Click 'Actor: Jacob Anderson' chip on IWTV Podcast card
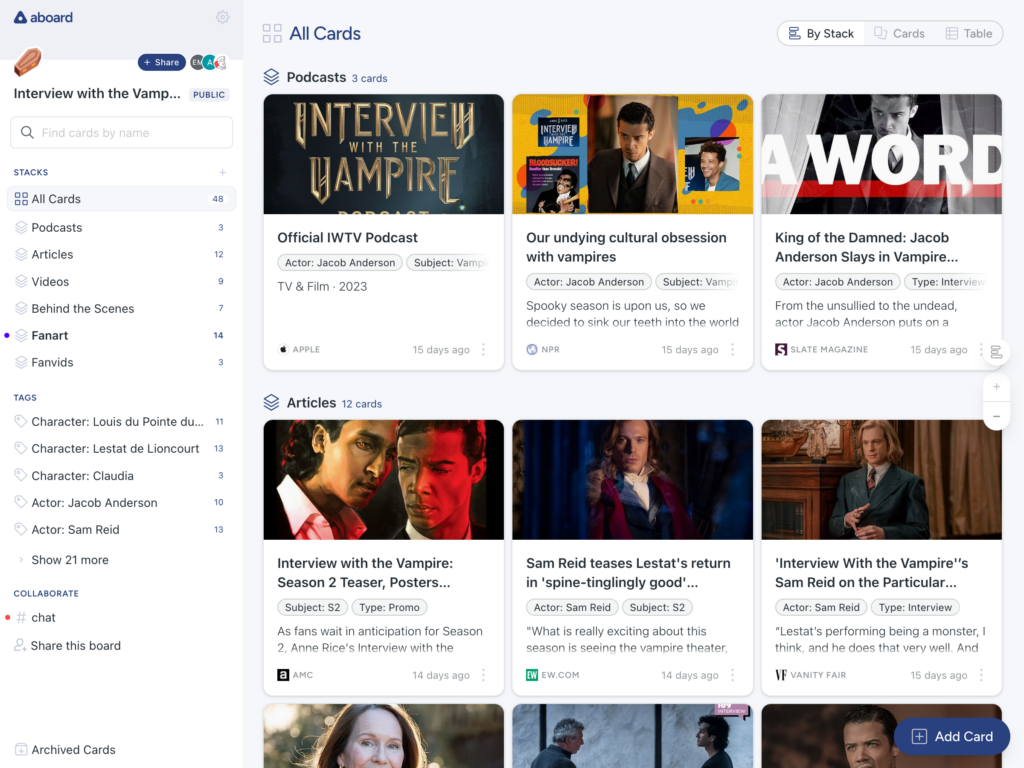Viewport: 1024px width, 768px height. [340, 263]
